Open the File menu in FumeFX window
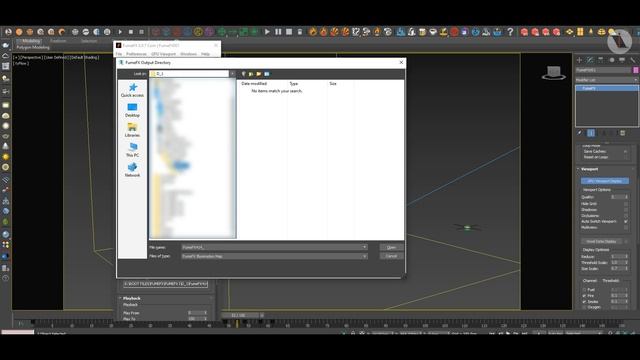 (119, 54)
